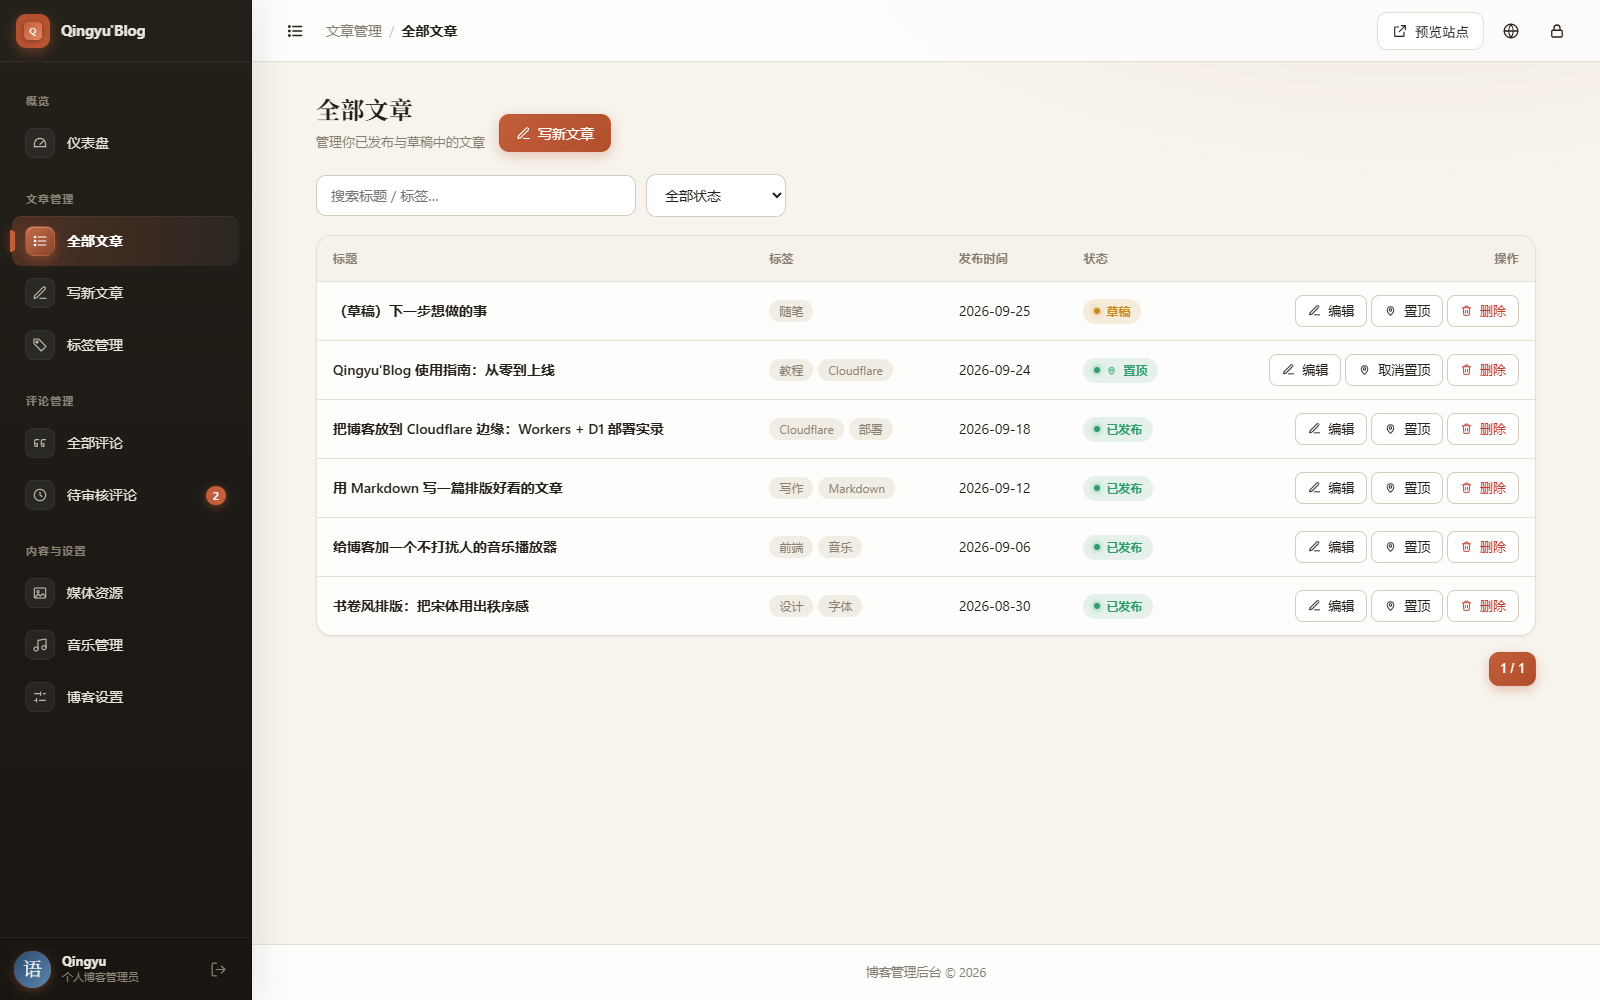Pin the 用 Markdown 写一篇 article
This screenshot has height=1000, width=1600.
pyautogui.click(x=1407, y=488)
